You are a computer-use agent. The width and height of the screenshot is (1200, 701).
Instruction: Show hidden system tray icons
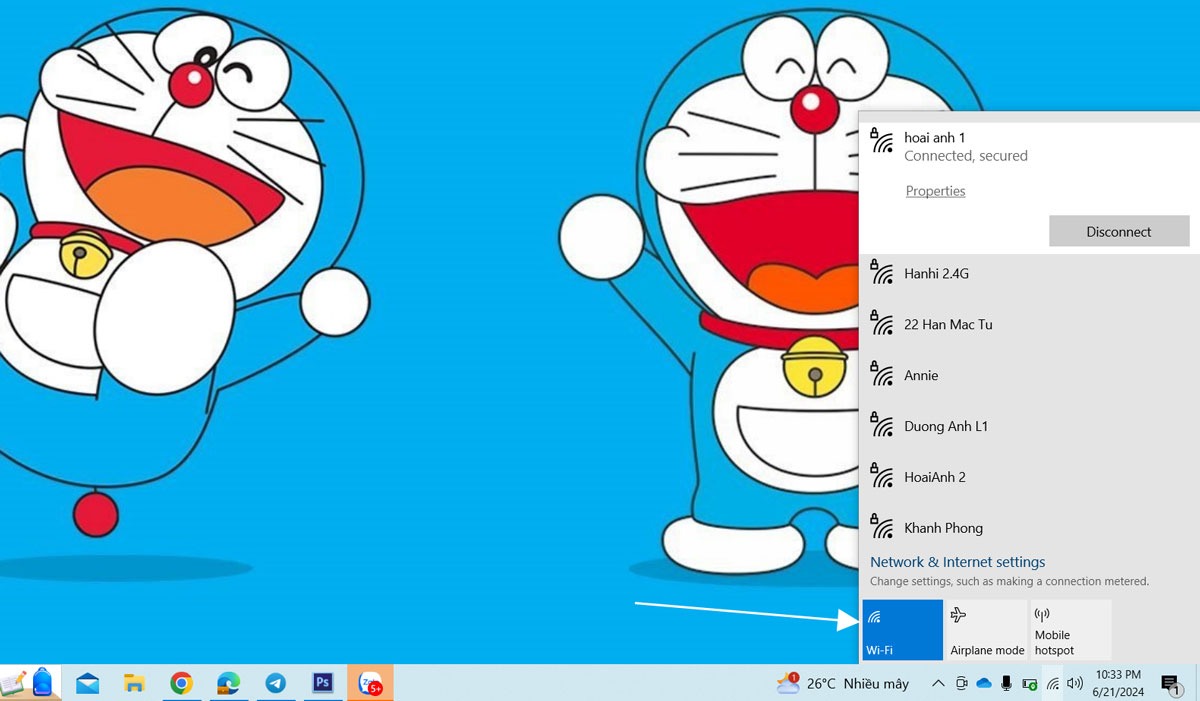937,684
